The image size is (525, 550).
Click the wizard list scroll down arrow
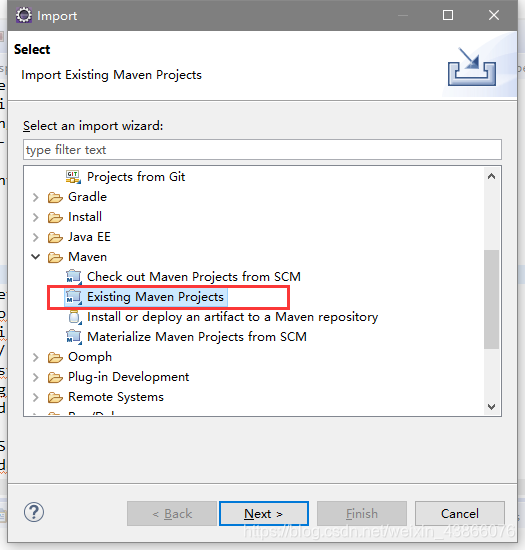(492, 407)
